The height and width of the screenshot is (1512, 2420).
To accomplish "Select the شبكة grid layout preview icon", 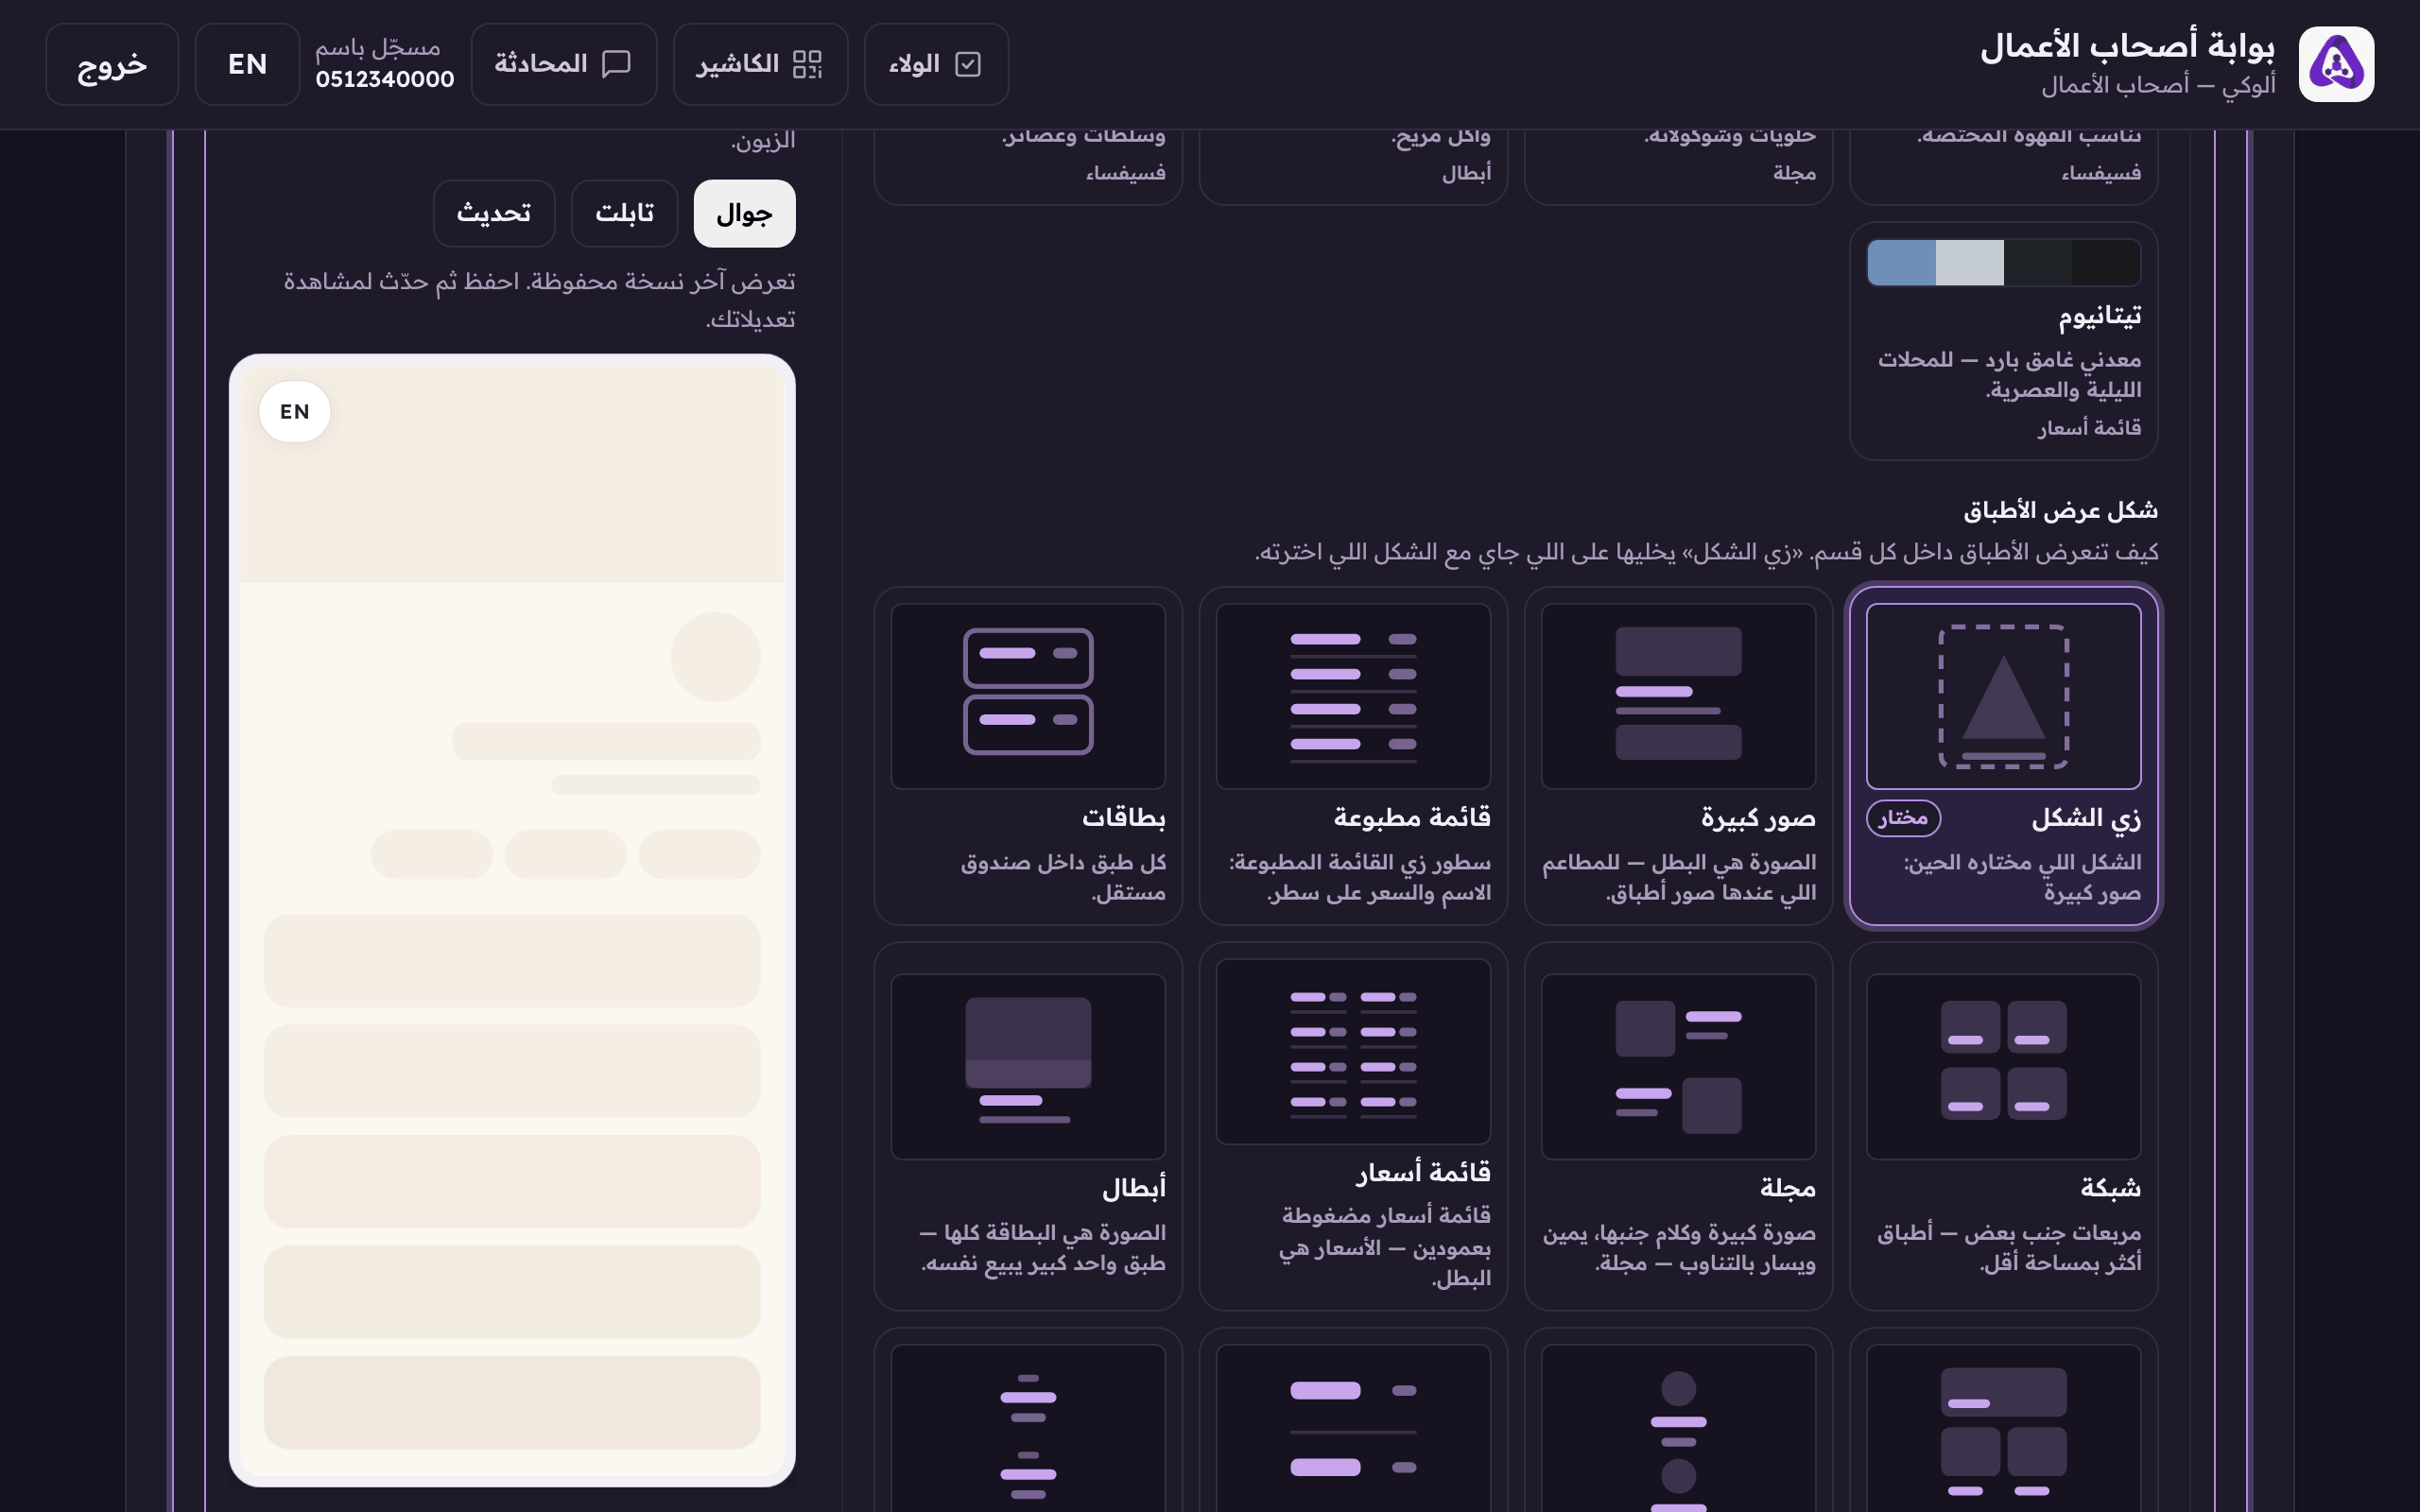I will point(2003,1066).
